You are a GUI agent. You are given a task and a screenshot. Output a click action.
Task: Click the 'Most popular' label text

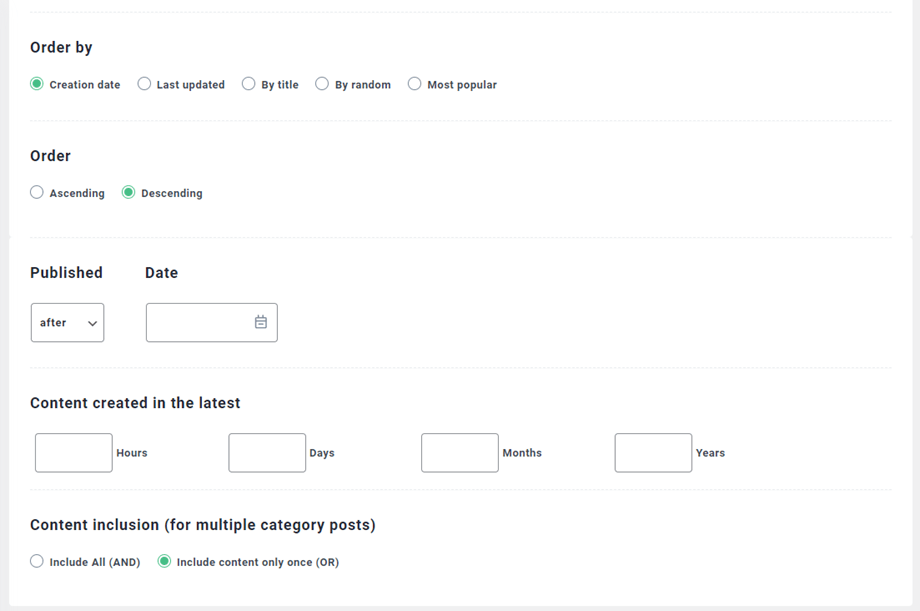461,85
